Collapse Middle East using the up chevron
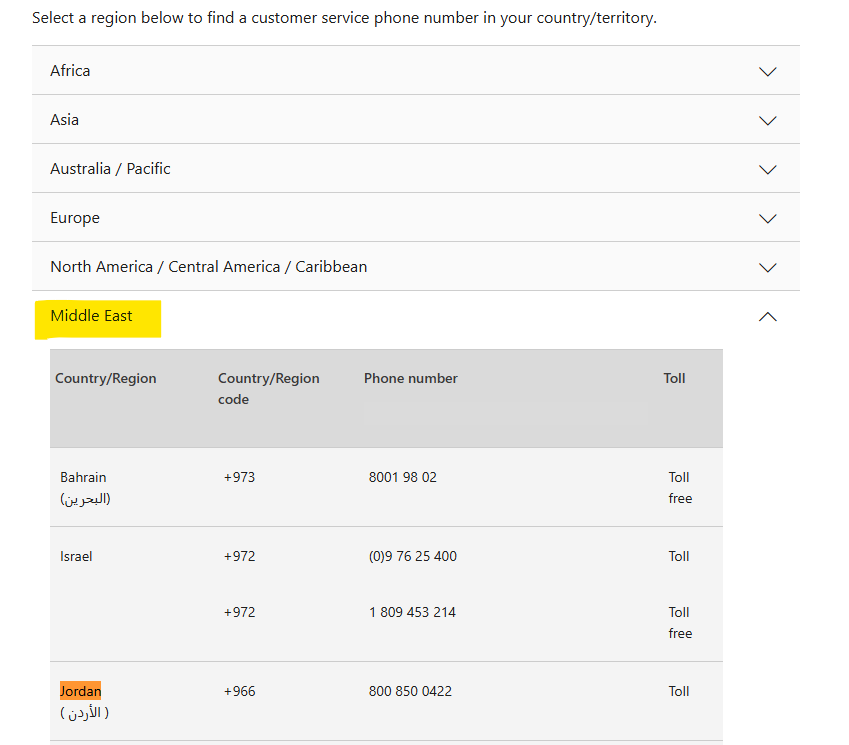Screen dimensions: 849x745 (x=767, y=317)
